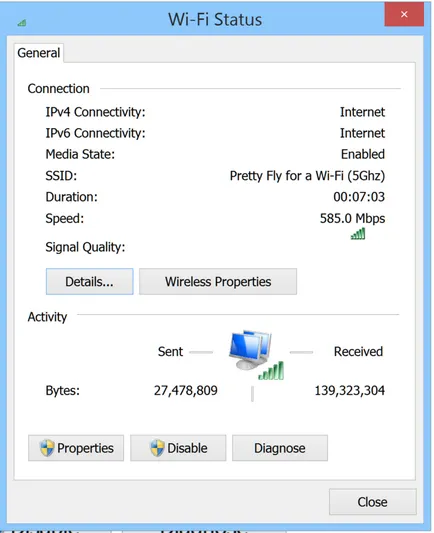This screenshot has width=434, height=533.
Task: Close the Wi-Fi Status dialog via Close button
Action: pyautogui.click(x=372, y=502)
